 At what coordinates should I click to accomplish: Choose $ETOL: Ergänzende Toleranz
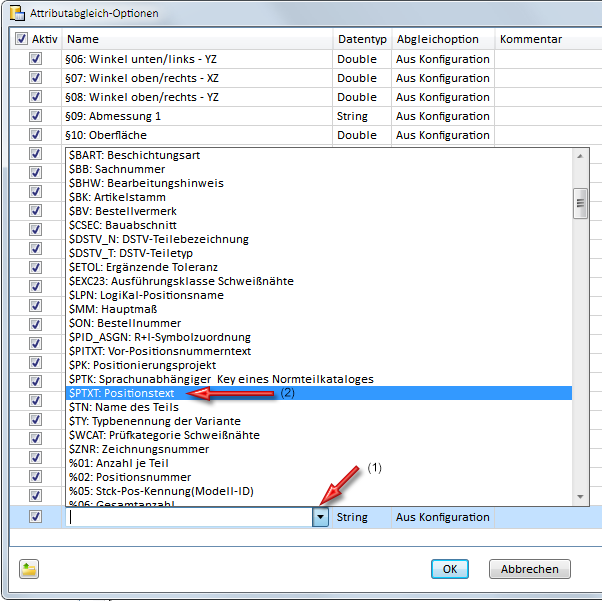tap(319, 267)
